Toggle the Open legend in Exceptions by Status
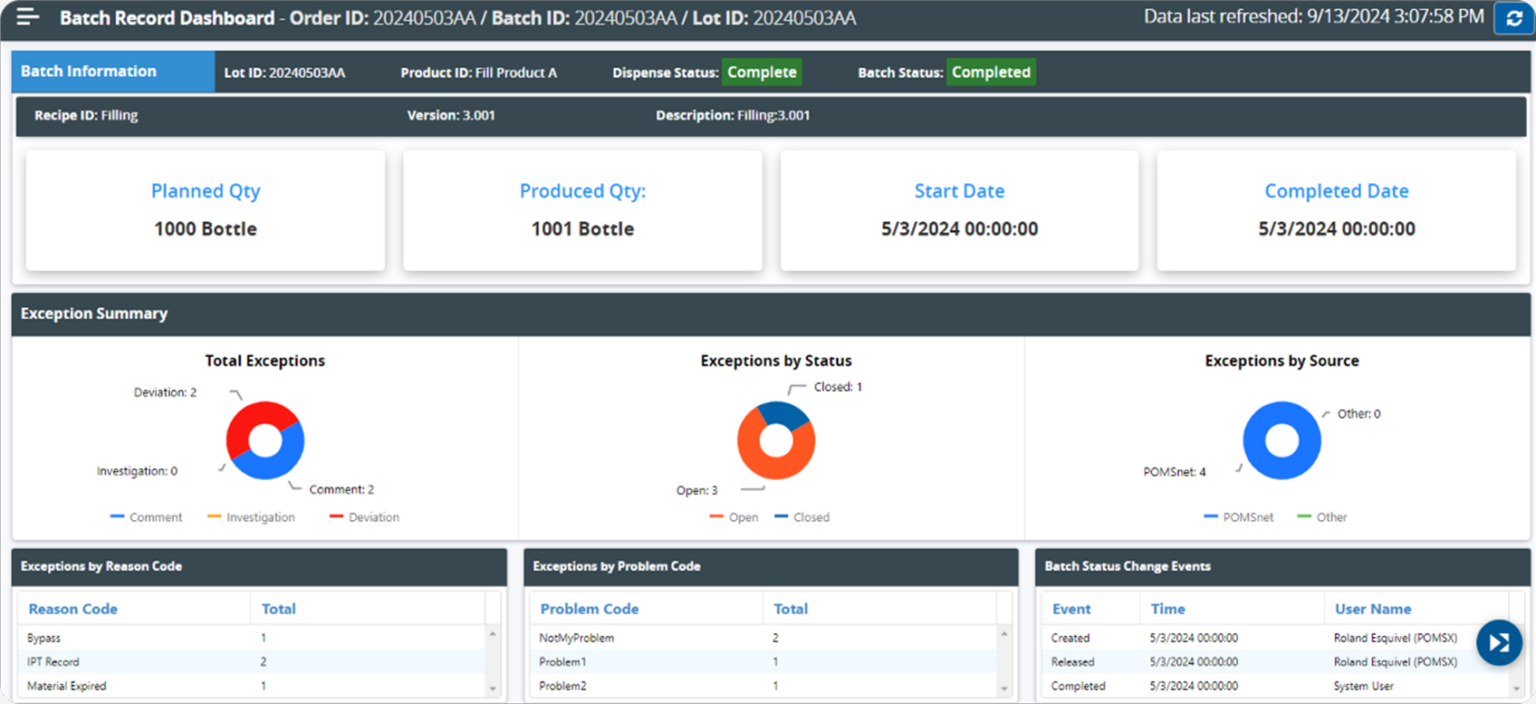1536x704 pixels. [x=733, y=517]
